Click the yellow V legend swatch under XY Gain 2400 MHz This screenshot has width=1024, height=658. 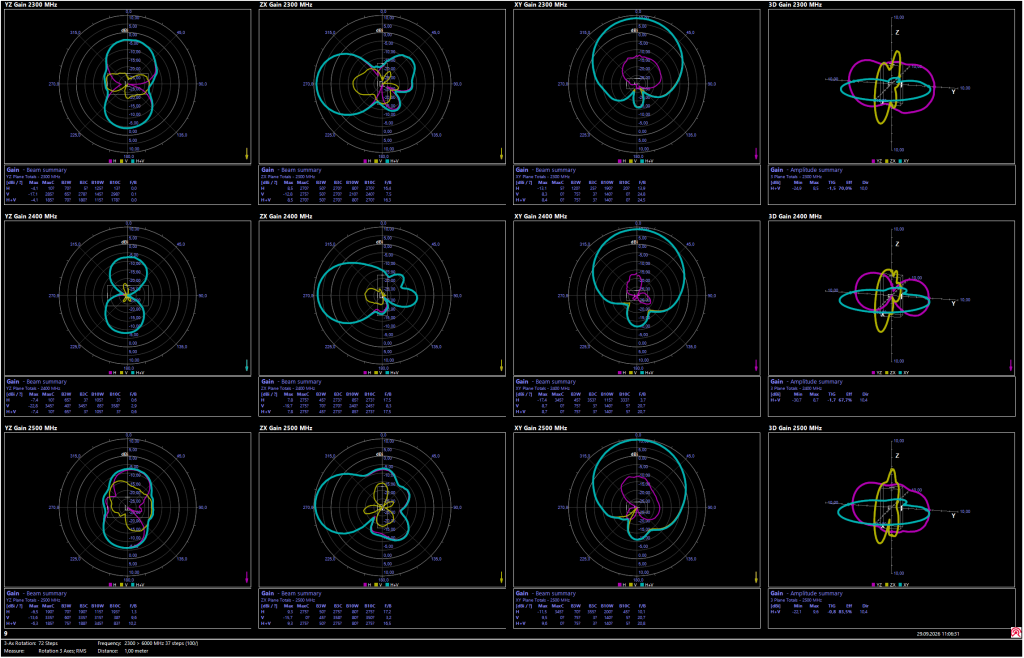[x=630, y=372]
